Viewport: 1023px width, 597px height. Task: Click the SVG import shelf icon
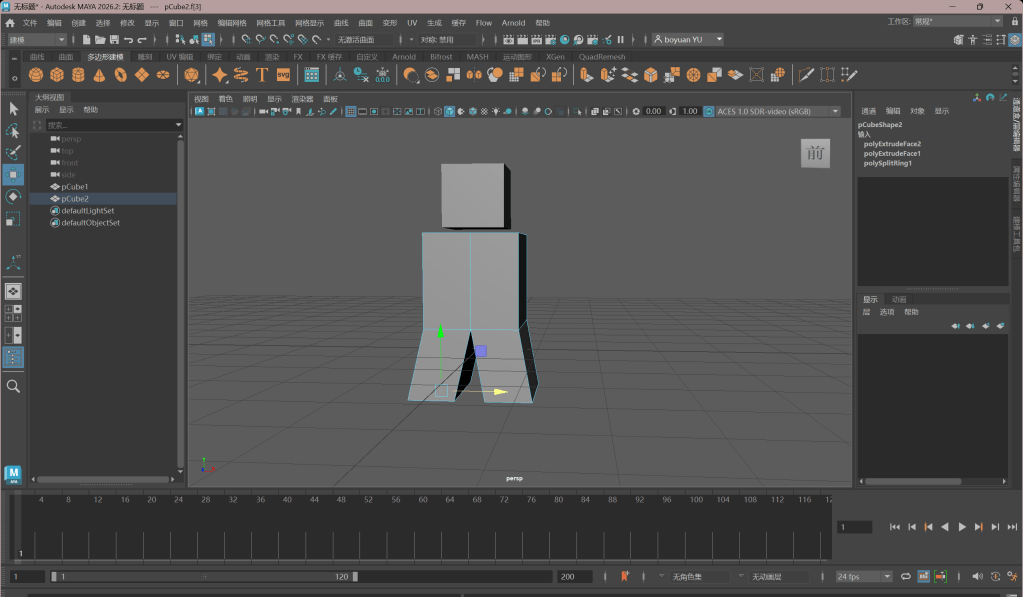pos(283,75)
